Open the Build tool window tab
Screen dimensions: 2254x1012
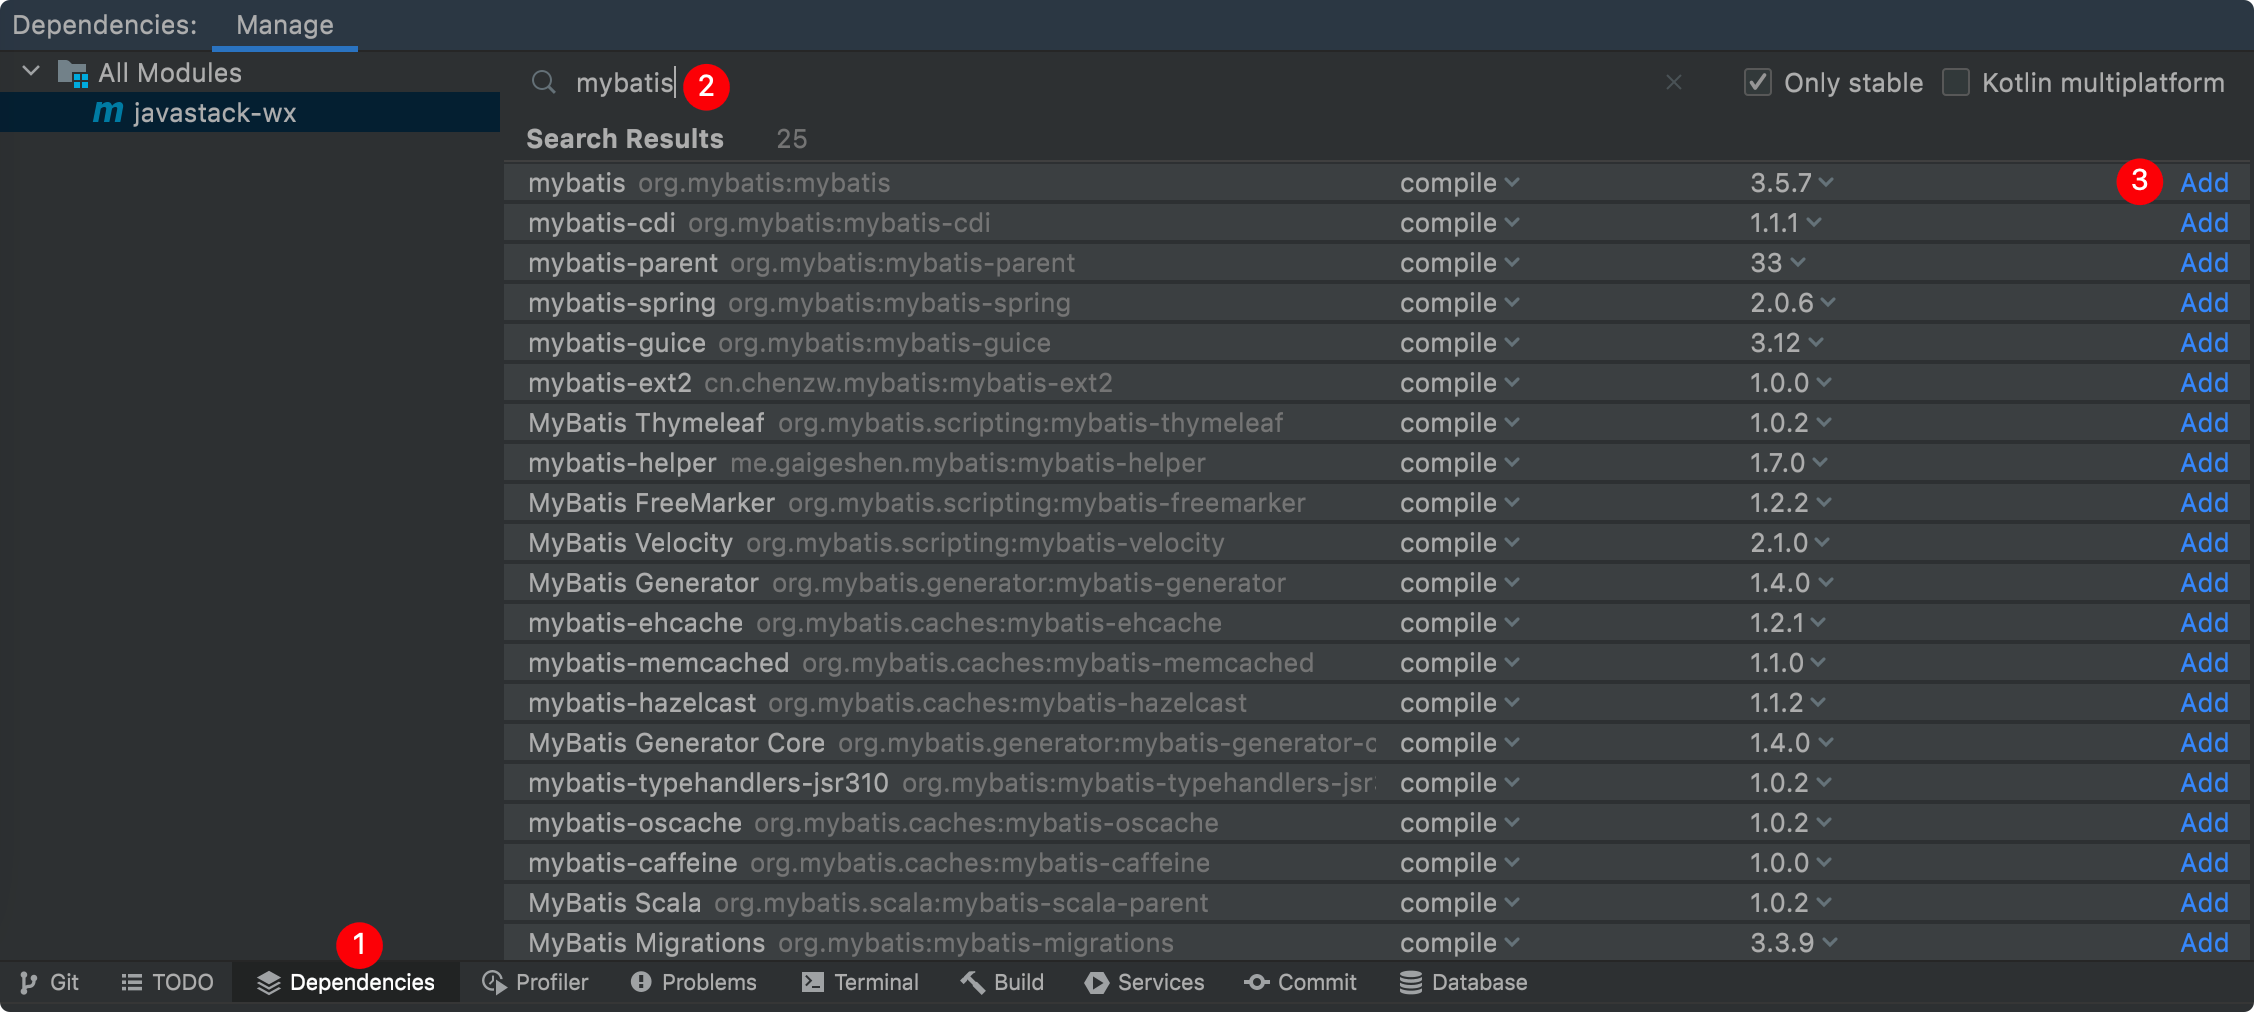pyautogui.click(x=1002, y=983)
